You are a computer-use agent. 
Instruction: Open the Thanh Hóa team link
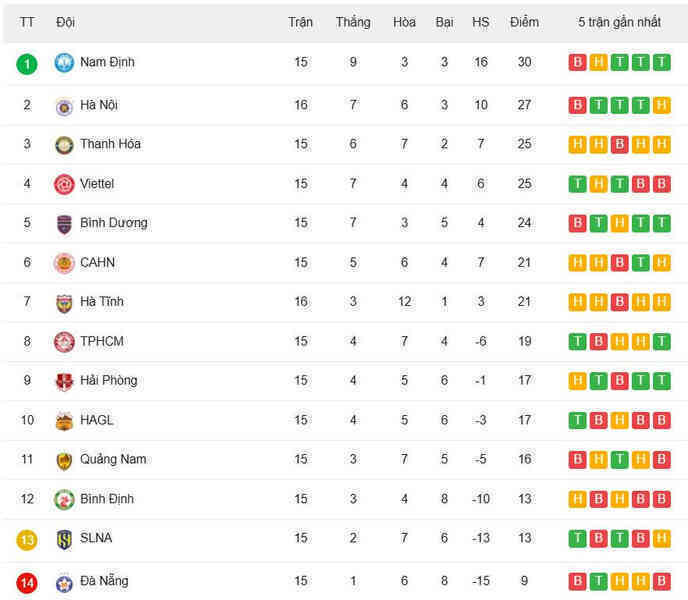110,144
